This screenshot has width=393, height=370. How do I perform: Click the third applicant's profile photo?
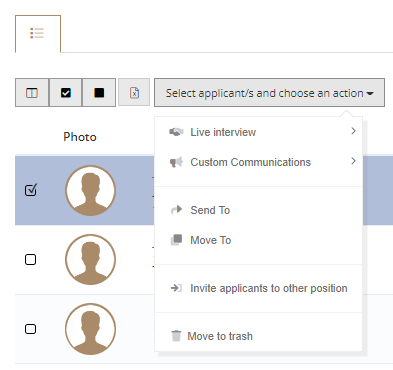[x=90, y=329]
